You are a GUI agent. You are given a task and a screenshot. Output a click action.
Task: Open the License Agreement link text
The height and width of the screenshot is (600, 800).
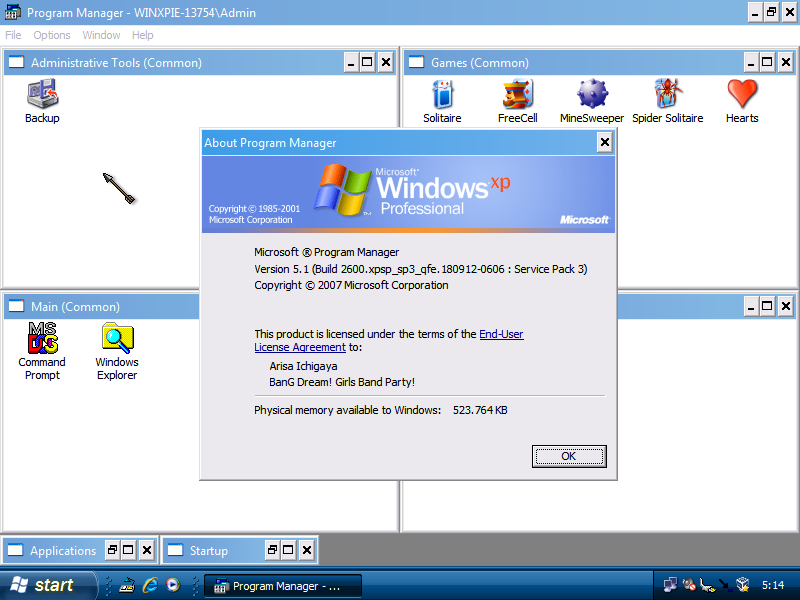300,347
